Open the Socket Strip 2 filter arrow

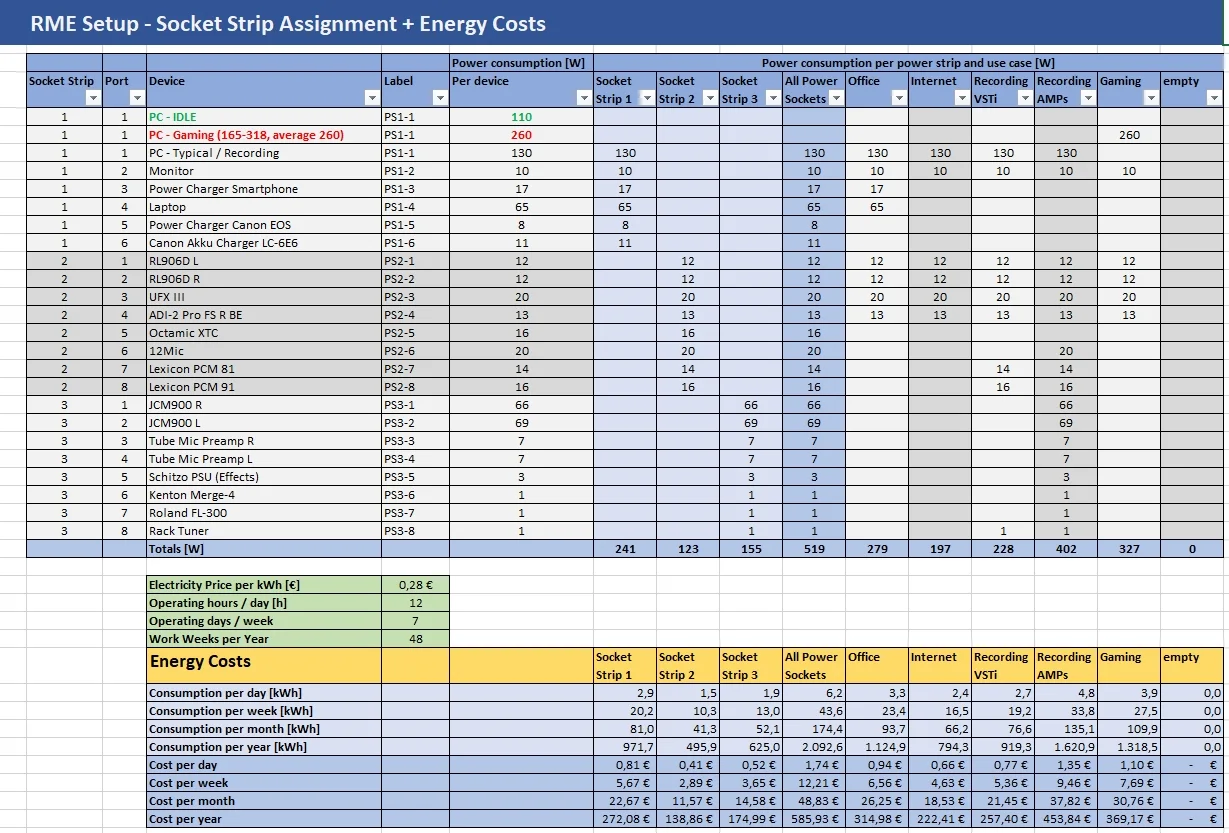coord(710,99)
